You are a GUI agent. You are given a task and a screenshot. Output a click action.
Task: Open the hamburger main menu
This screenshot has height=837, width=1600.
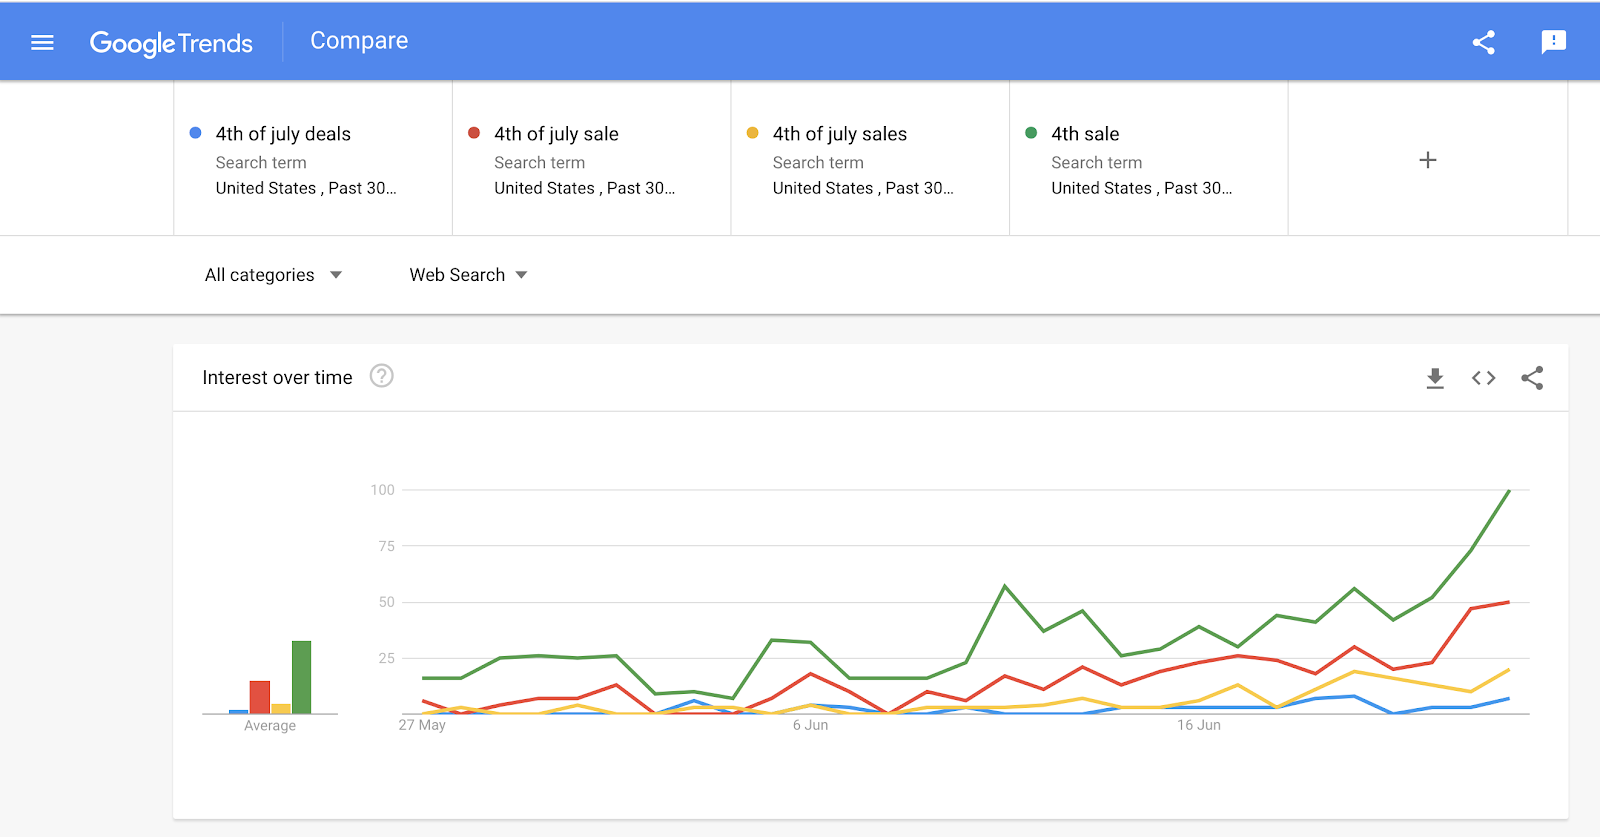(42, 42)
